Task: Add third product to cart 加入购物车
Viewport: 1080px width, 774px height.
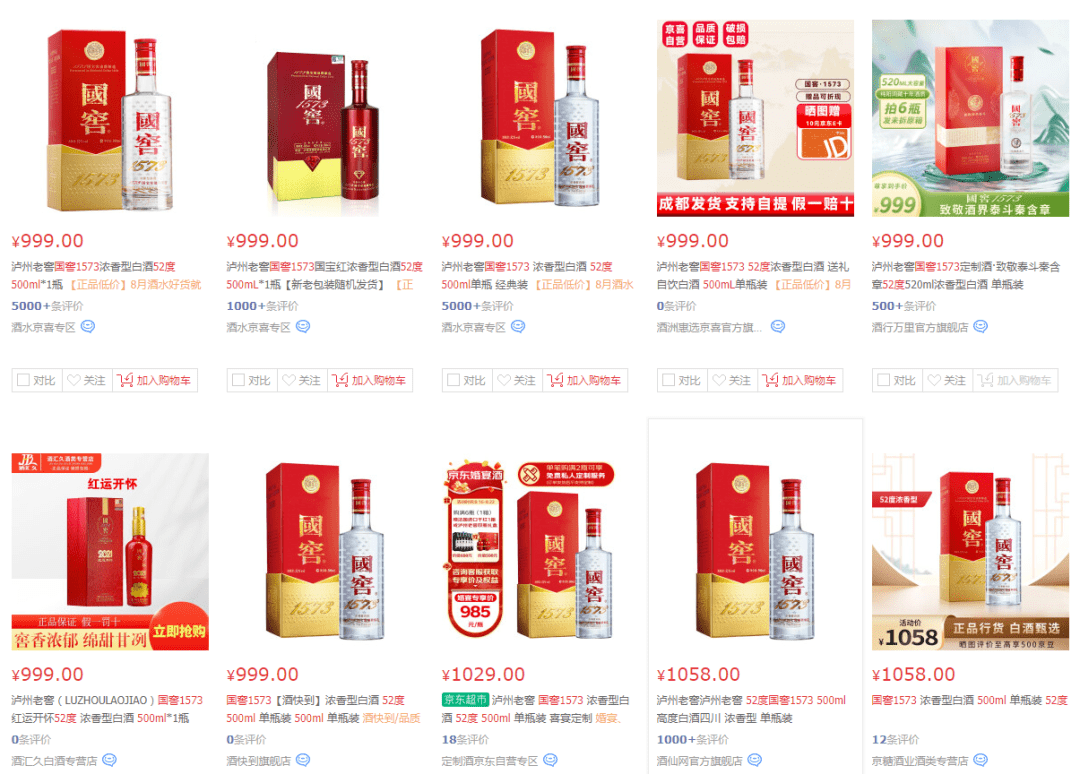Action: [585, 380]
